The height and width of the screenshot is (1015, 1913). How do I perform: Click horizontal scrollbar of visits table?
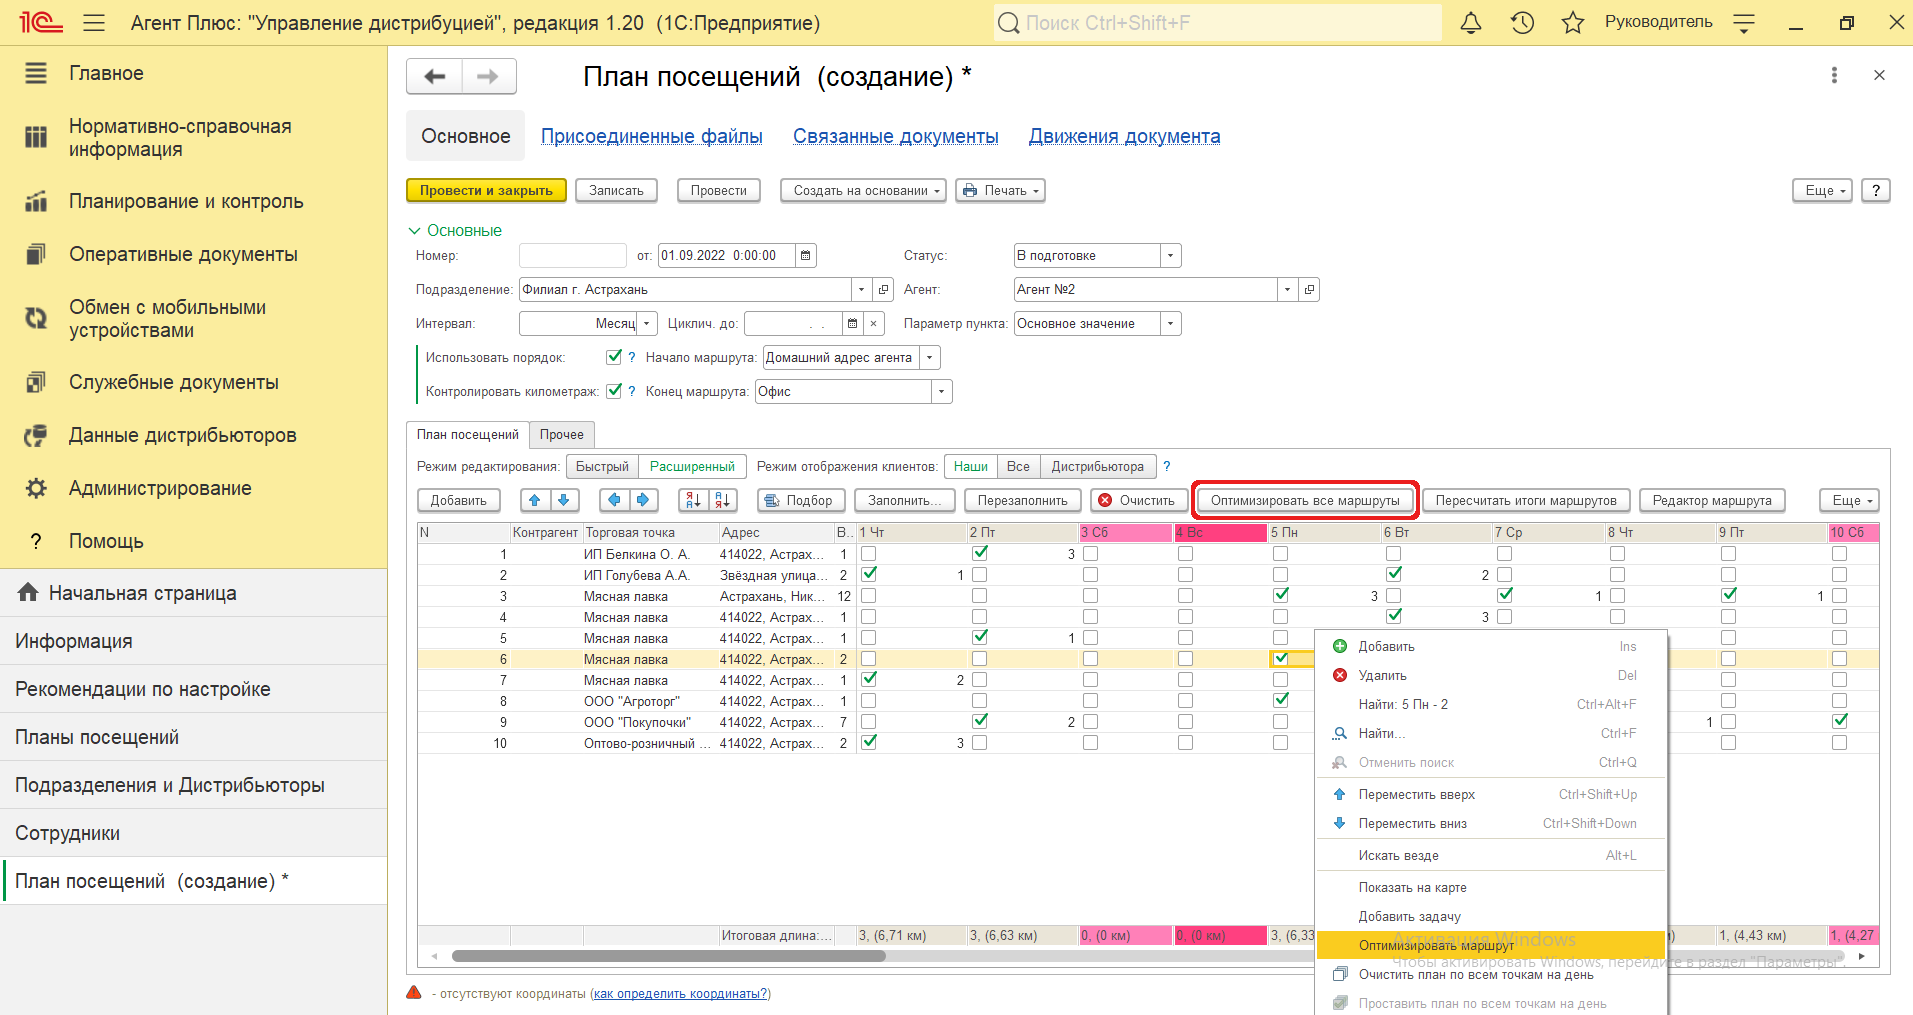coord(668,956)
